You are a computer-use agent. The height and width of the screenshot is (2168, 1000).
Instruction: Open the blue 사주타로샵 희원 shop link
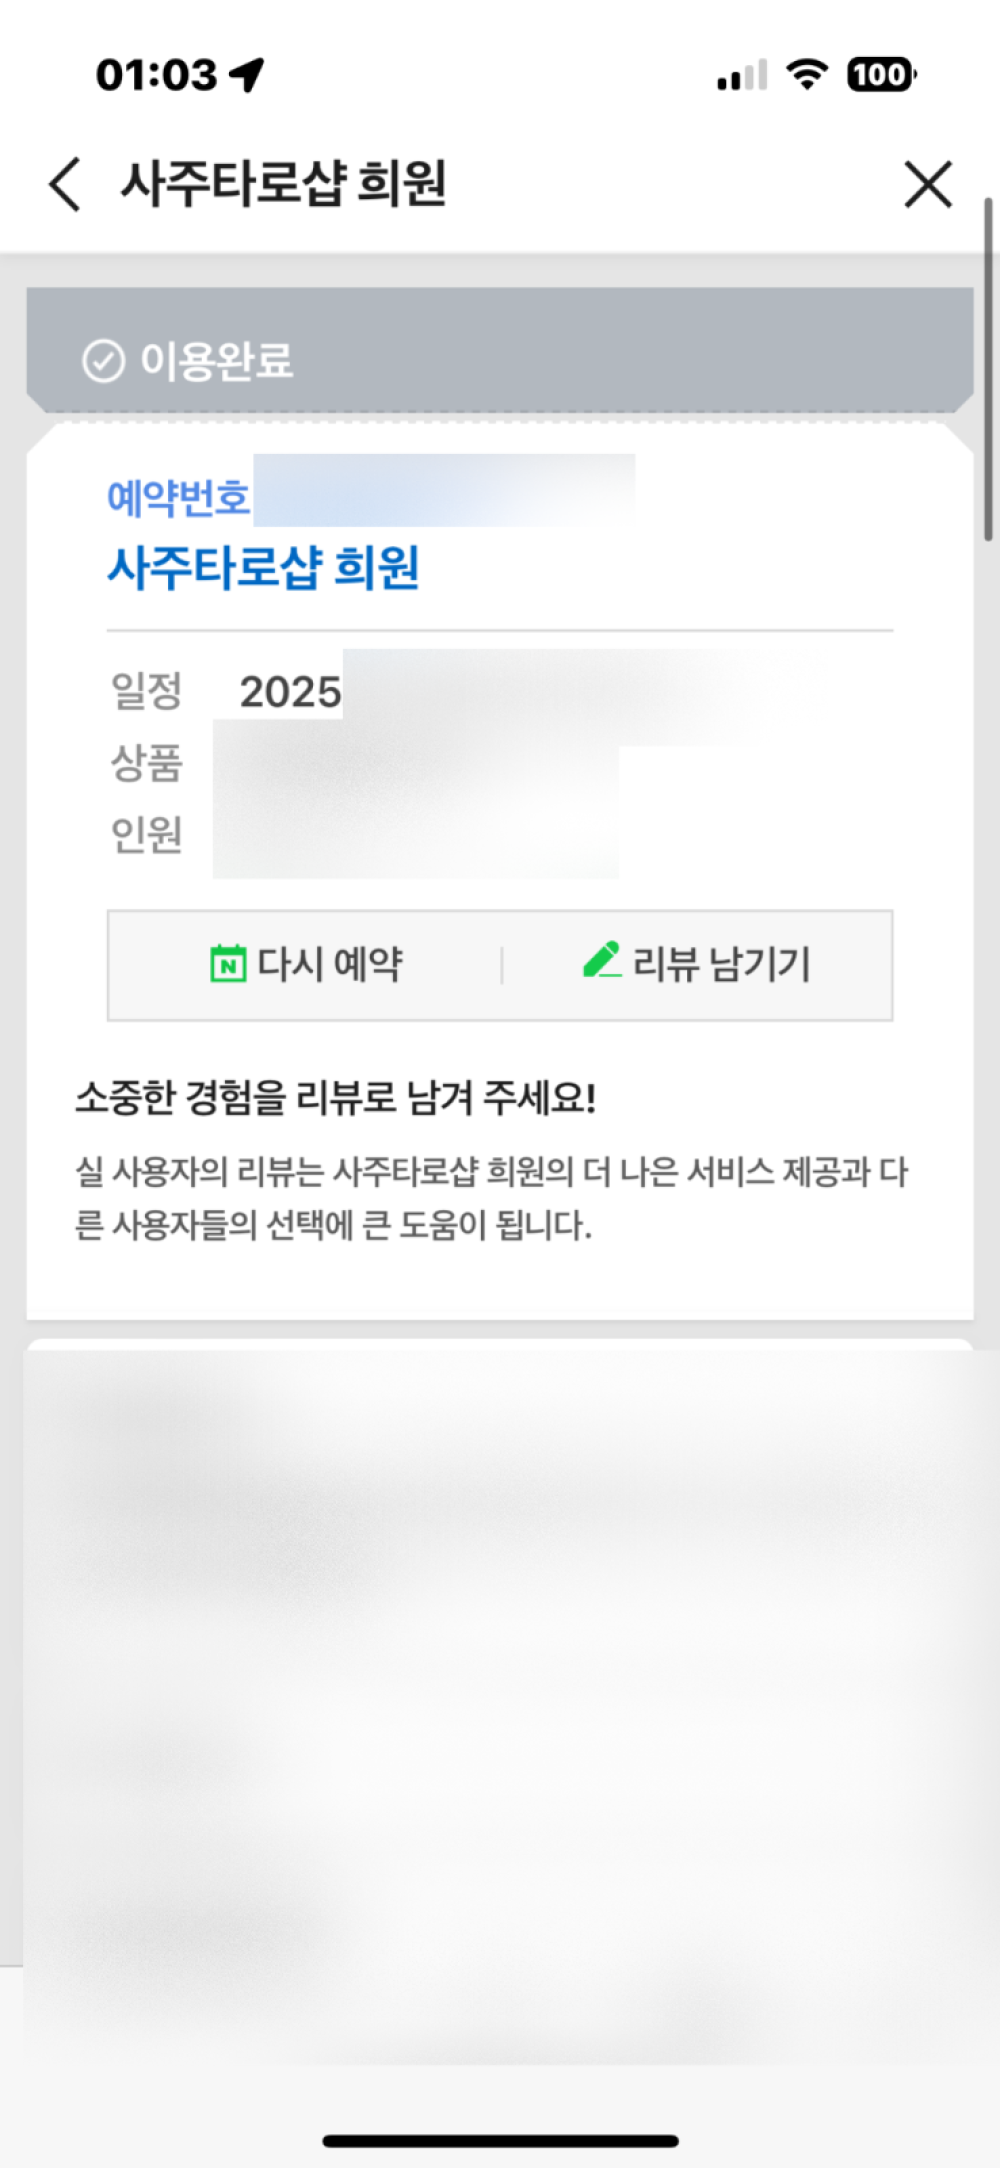coord(263,567)
